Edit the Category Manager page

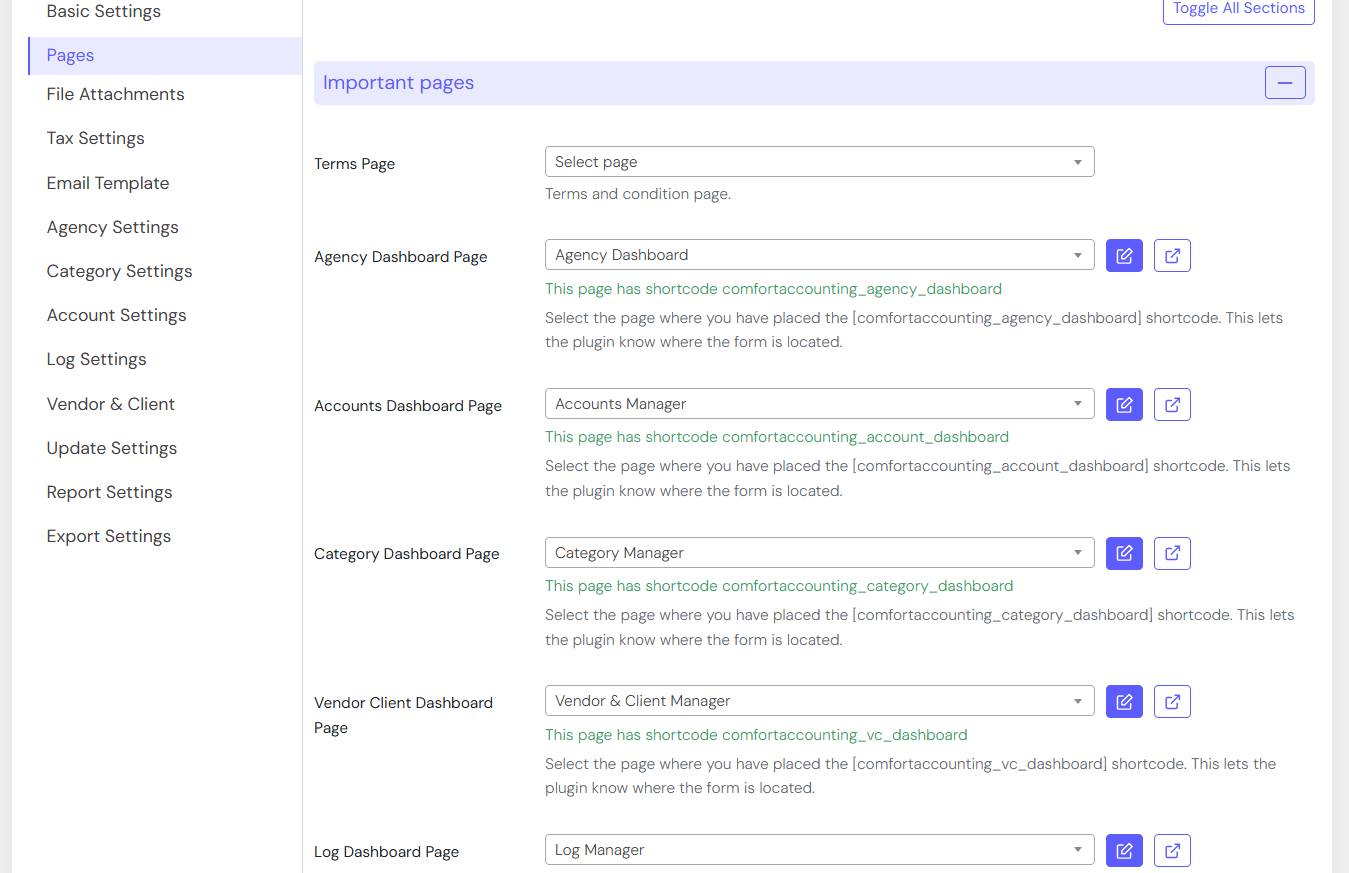(1124, 553)
